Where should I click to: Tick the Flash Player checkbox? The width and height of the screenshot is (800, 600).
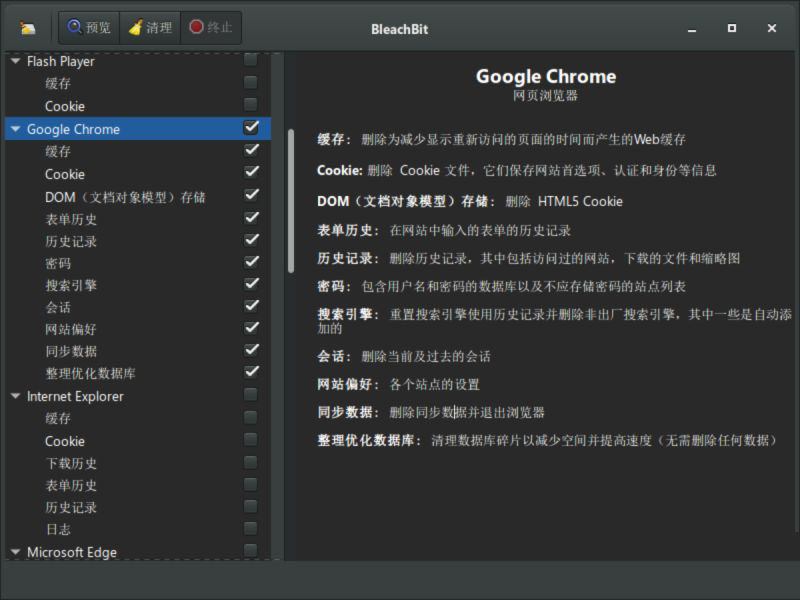click(251, 60)
